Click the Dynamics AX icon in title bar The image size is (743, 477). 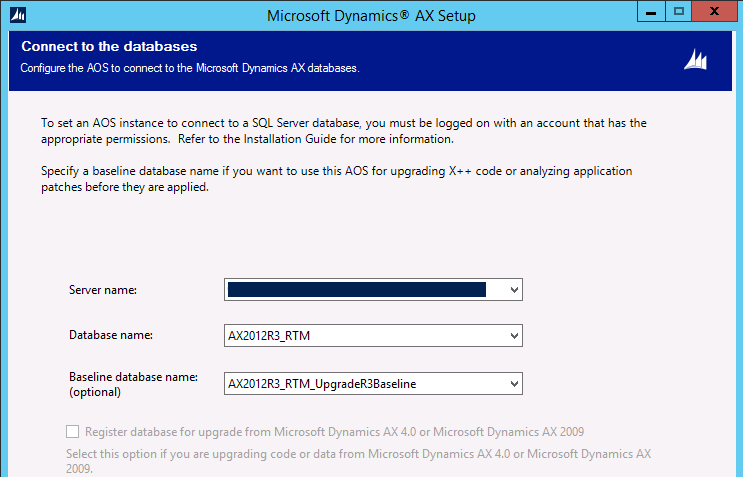click(16, 16)
